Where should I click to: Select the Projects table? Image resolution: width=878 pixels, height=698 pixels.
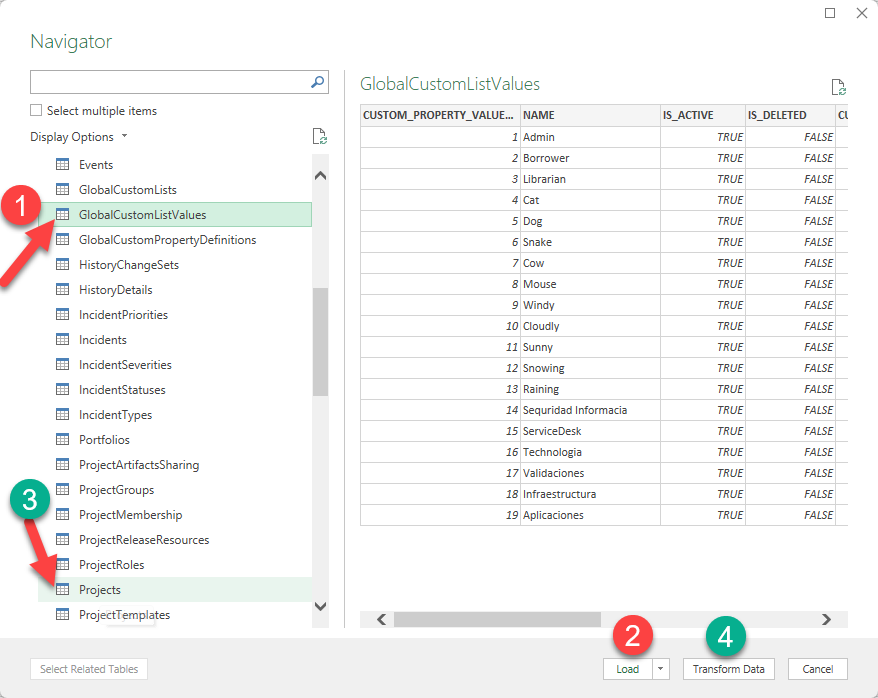pyautogui.click(x=100, y=590)
